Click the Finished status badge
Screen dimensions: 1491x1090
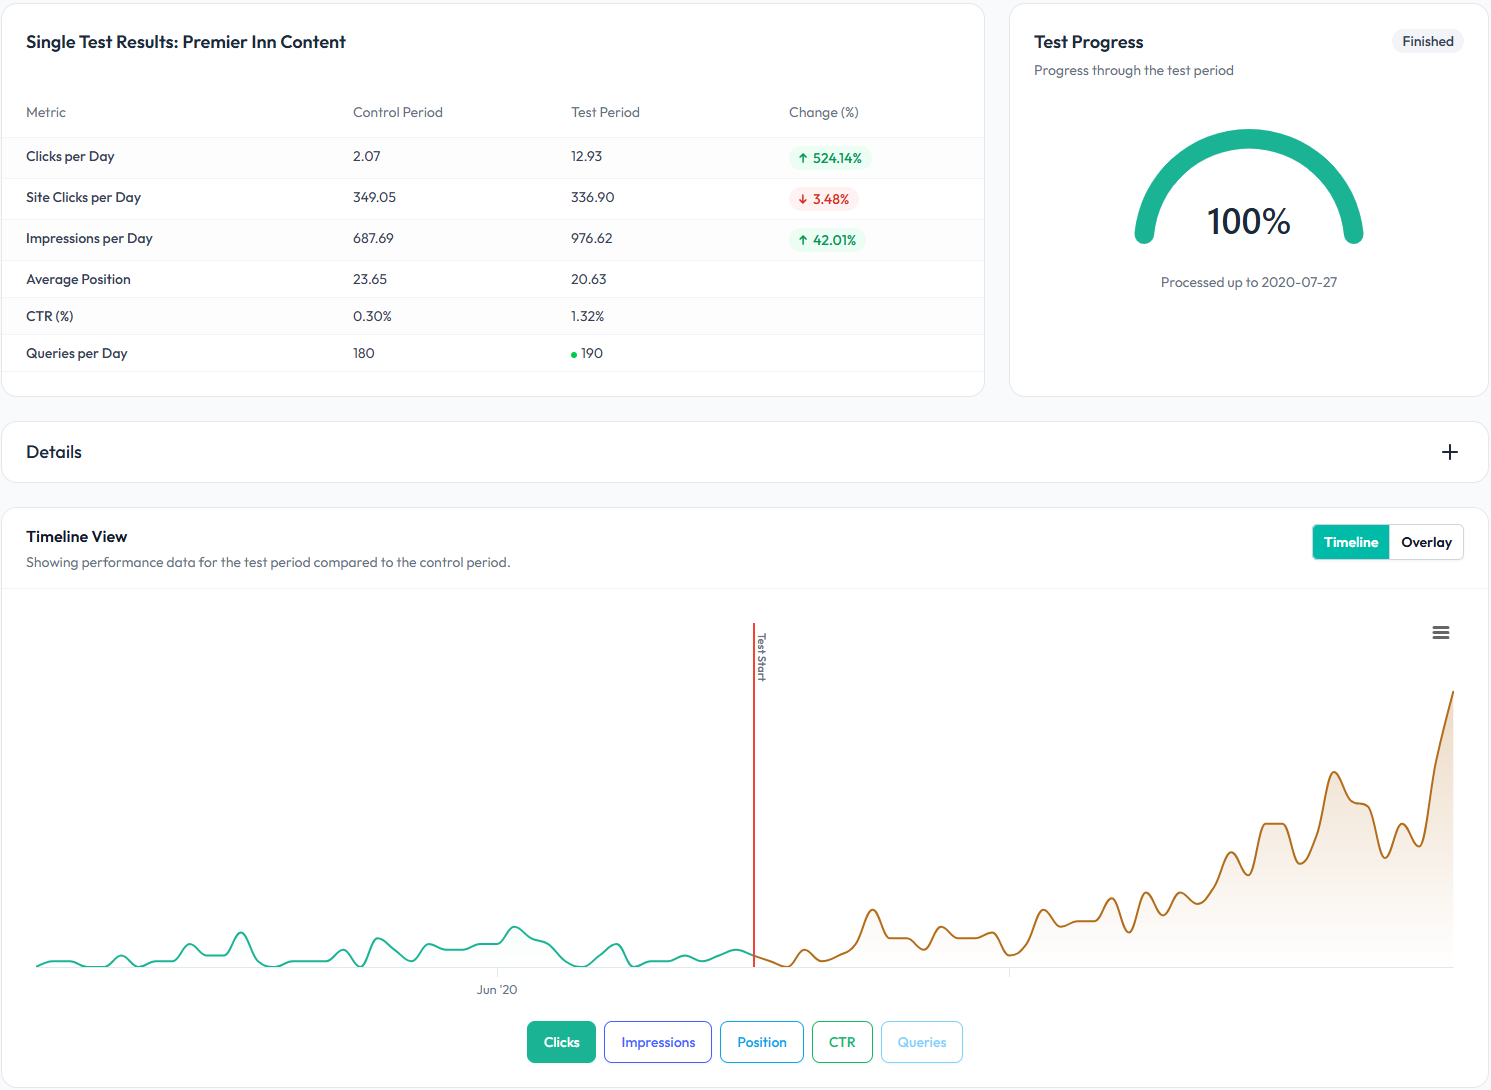(1427, 41)
